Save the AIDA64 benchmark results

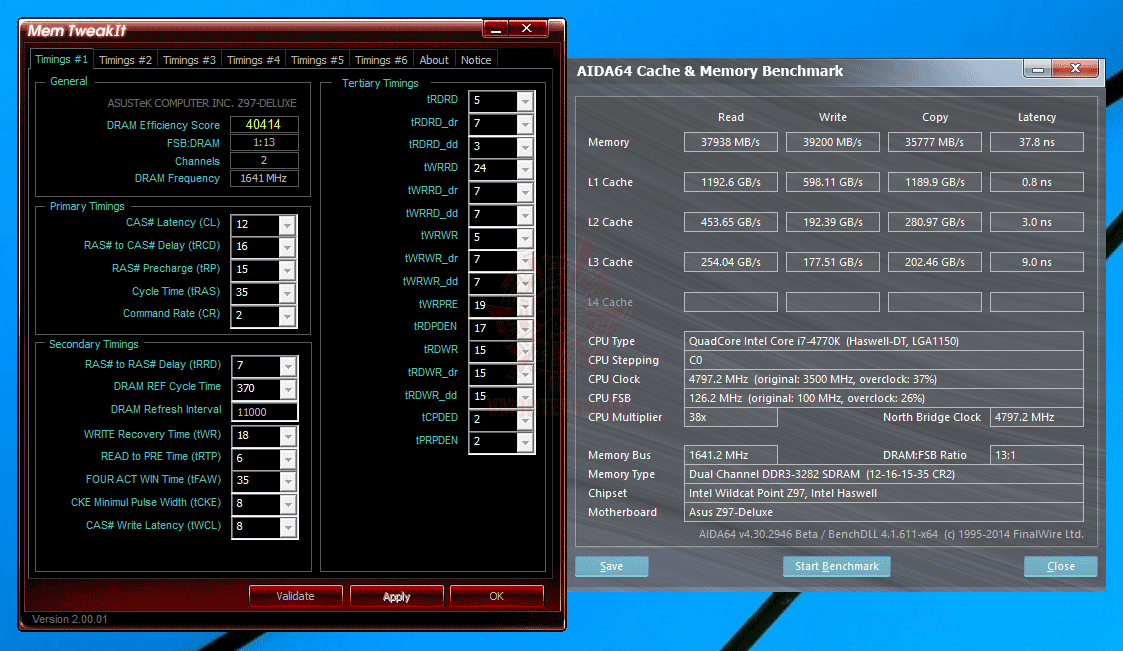(x=611, y=566)
